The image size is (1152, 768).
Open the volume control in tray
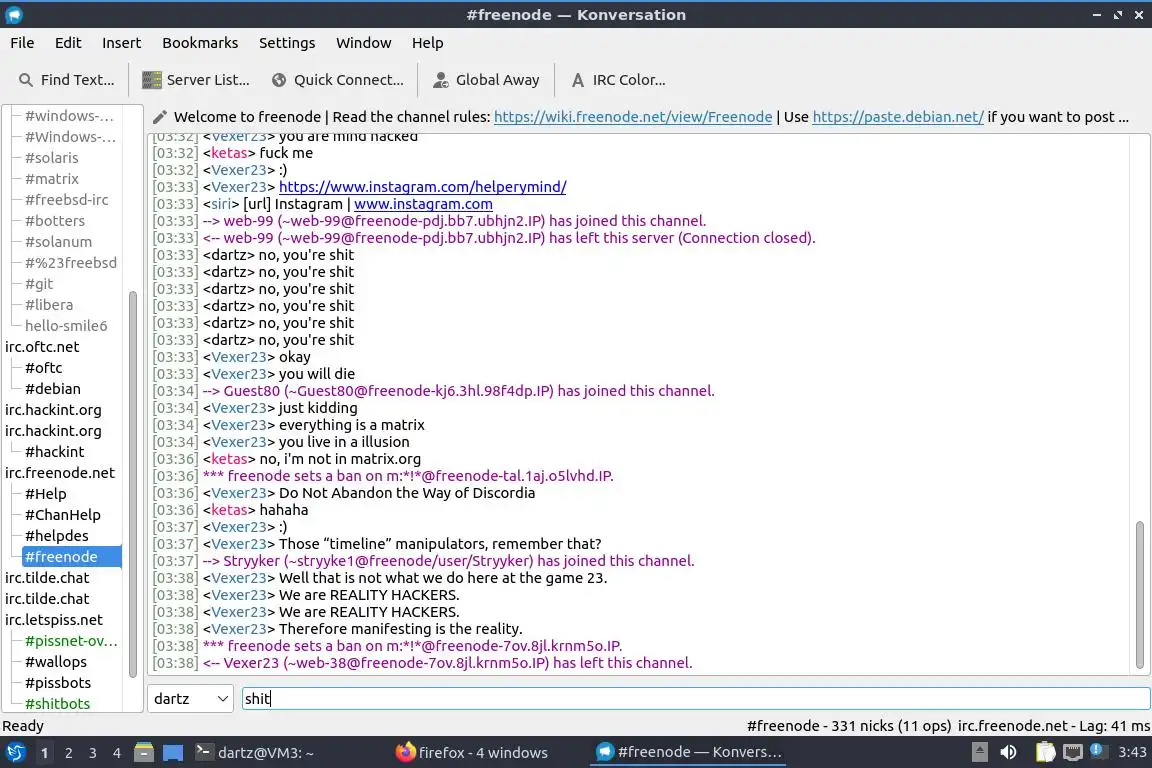pos(1009,752)
